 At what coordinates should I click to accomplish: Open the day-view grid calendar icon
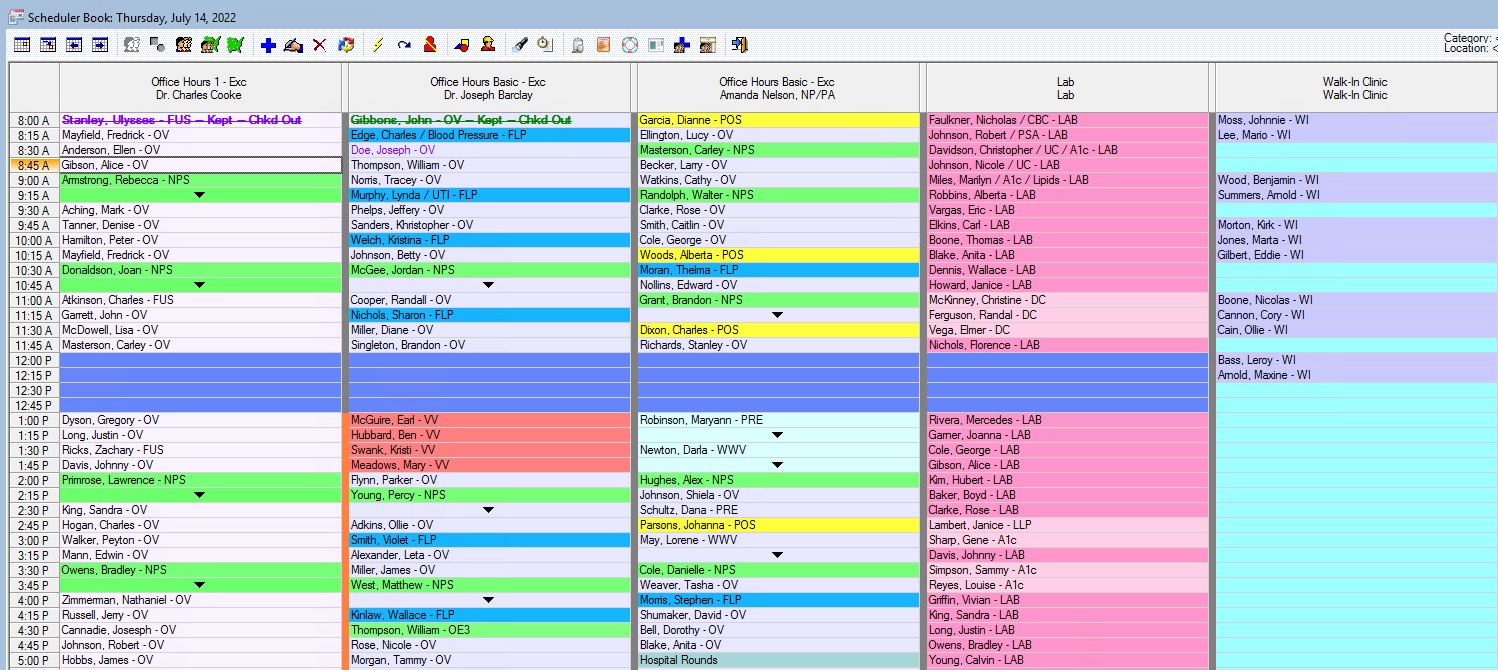[x=20, y=44]
